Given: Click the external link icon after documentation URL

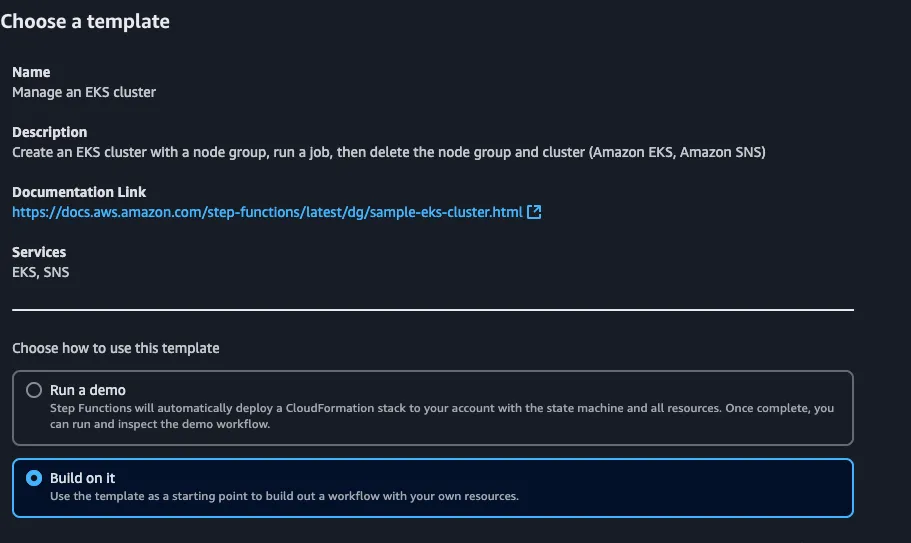Looking at the screenshot, I should point(534,212).
